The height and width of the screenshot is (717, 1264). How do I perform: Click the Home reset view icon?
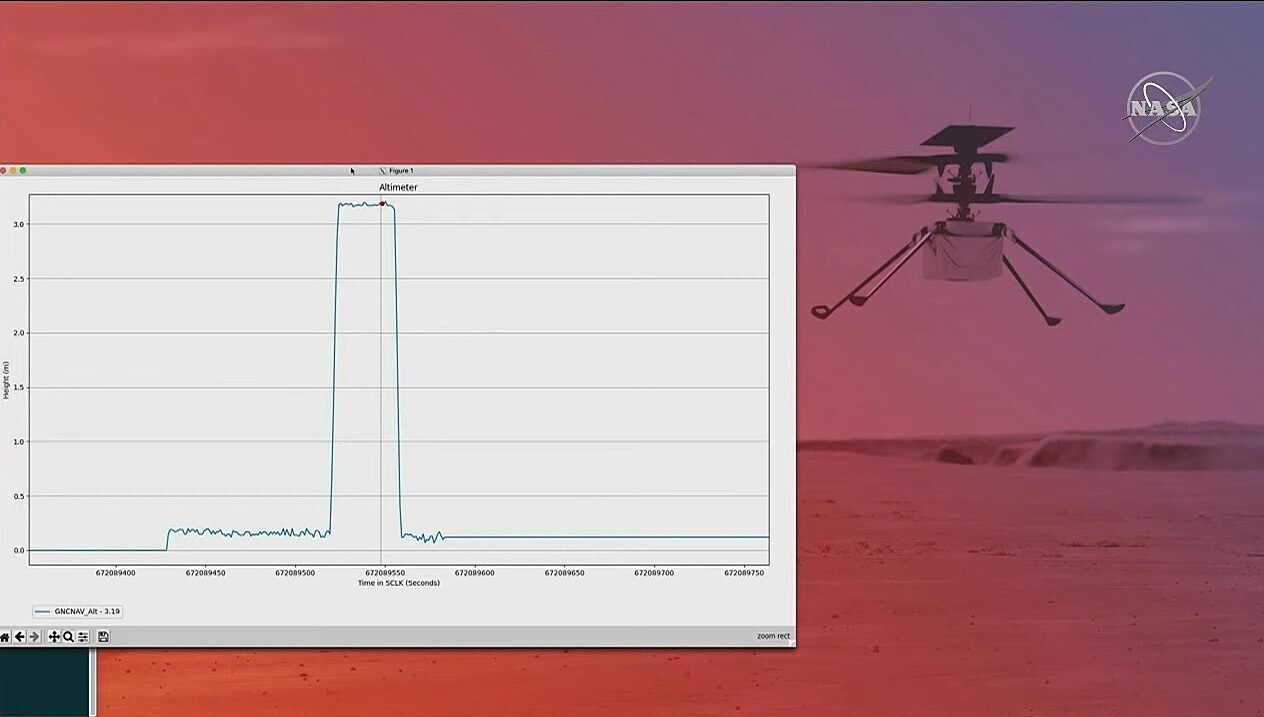(5, 637)
